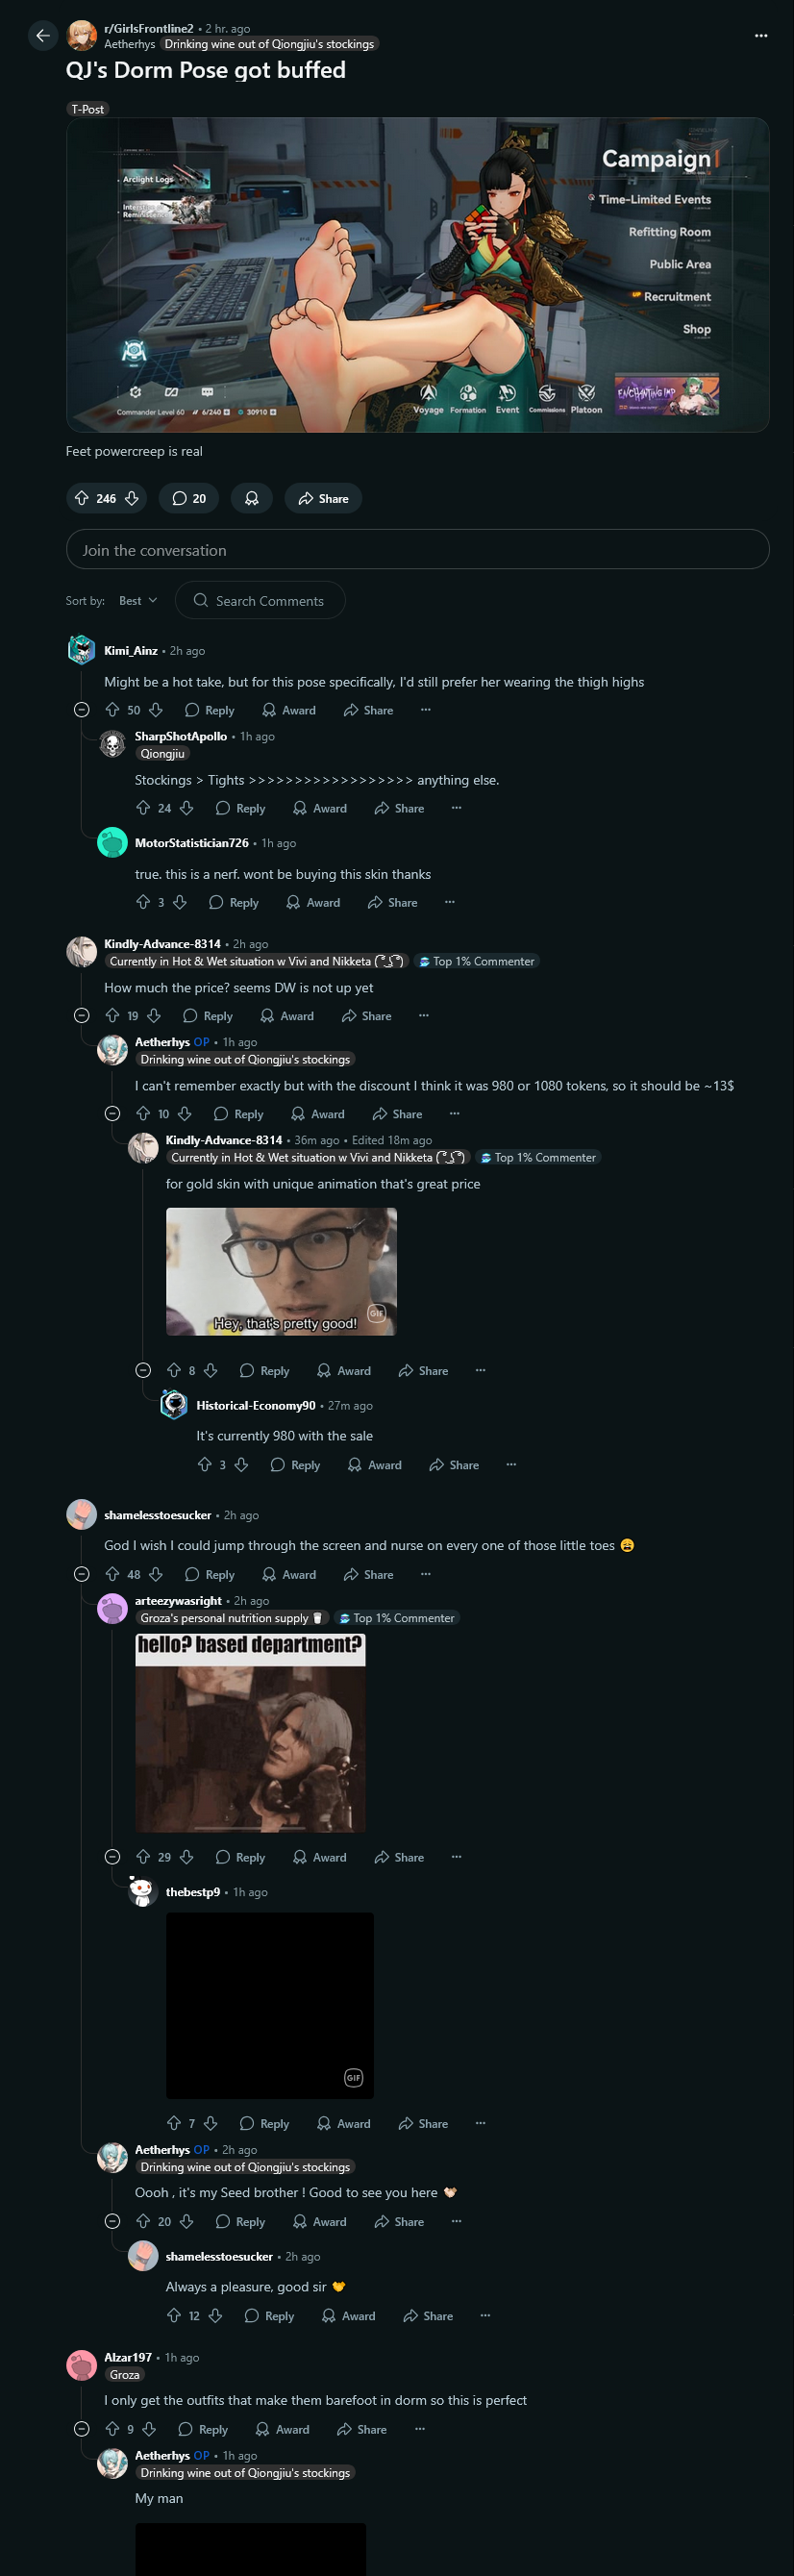Downvote the main post
Viewport: 794px width, 2576px height.
132,498
